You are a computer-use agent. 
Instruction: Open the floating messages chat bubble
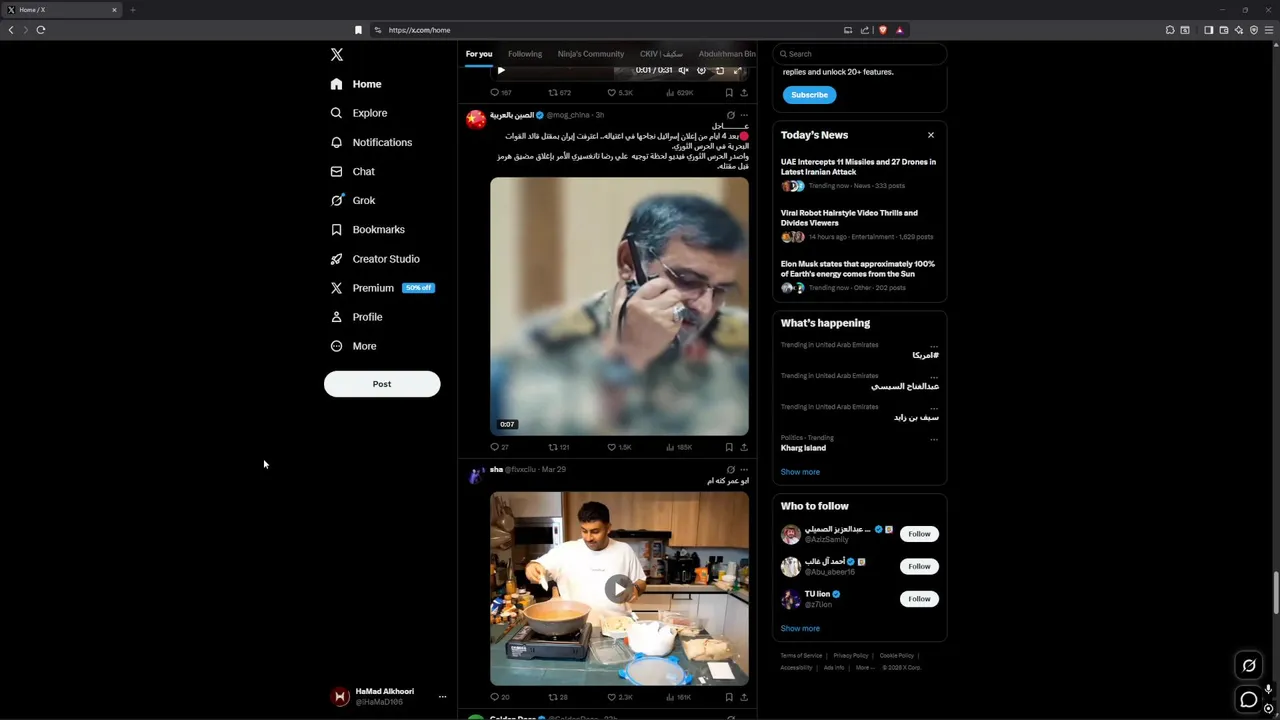(1249, 700)
